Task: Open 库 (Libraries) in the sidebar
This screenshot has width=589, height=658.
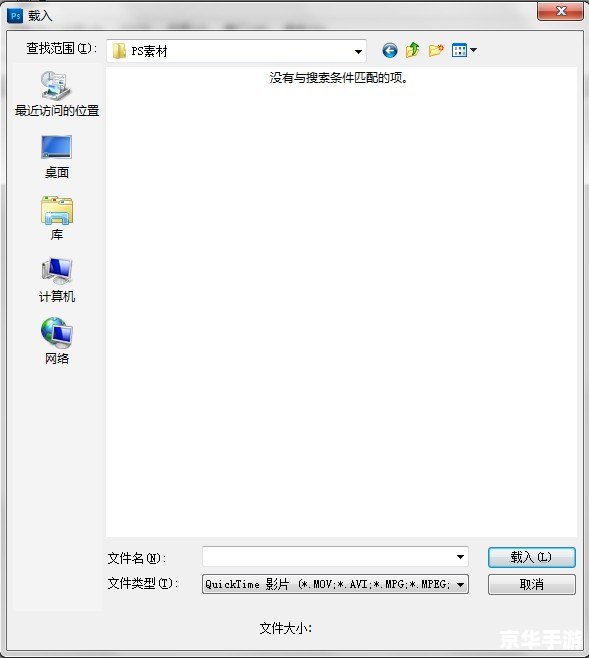Action: 57,218
